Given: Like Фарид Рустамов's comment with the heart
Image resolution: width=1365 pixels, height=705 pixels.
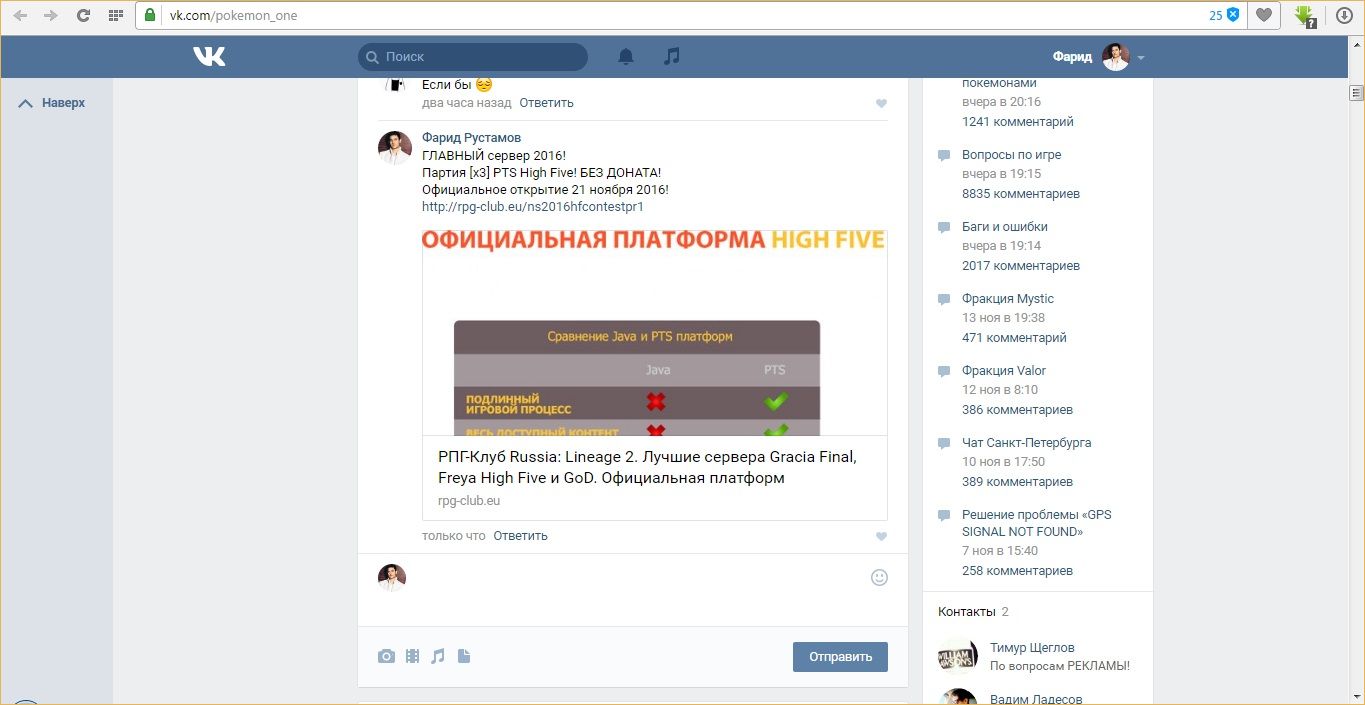Looking at the screenshot, I should coord(881,536).
